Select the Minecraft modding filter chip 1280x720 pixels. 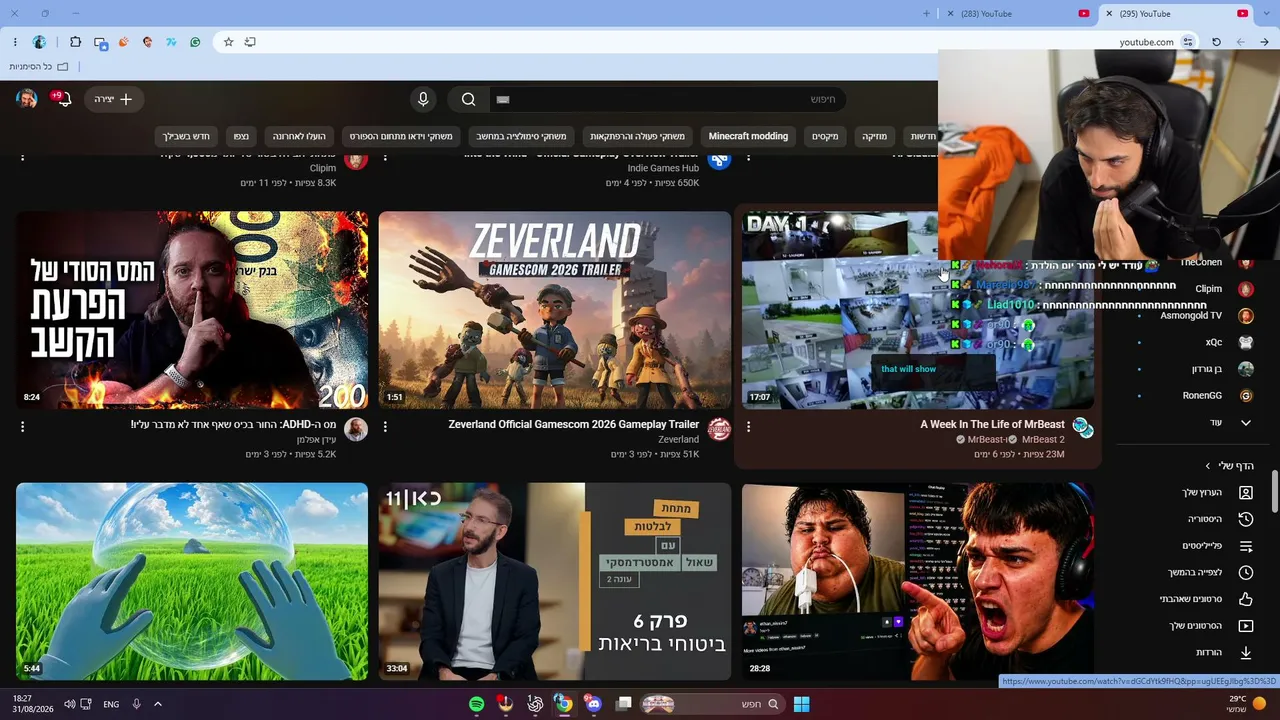click(748, 136)
